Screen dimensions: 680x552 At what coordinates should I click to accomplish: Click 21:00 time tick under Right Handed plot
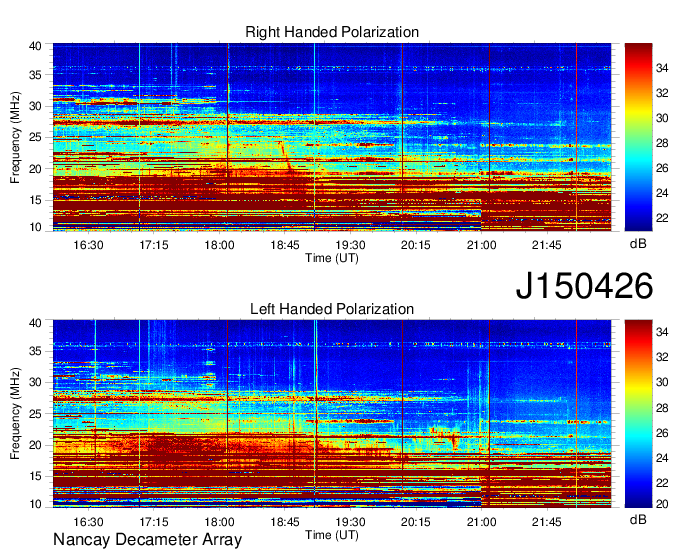481,245
